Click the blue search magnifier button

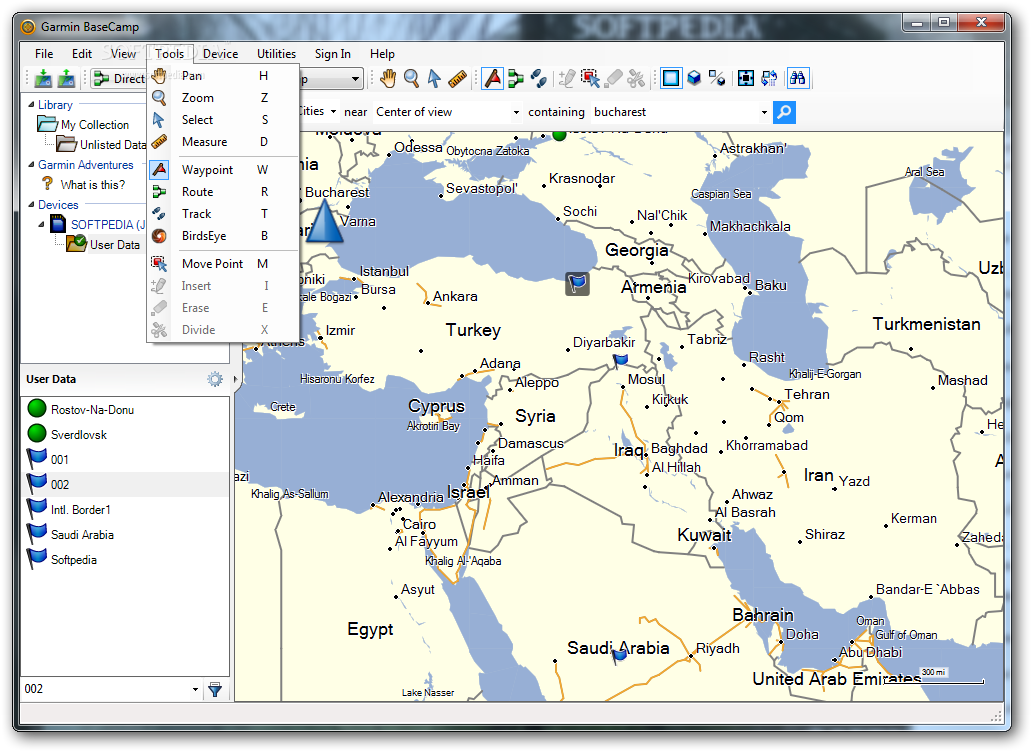point(784,112)
